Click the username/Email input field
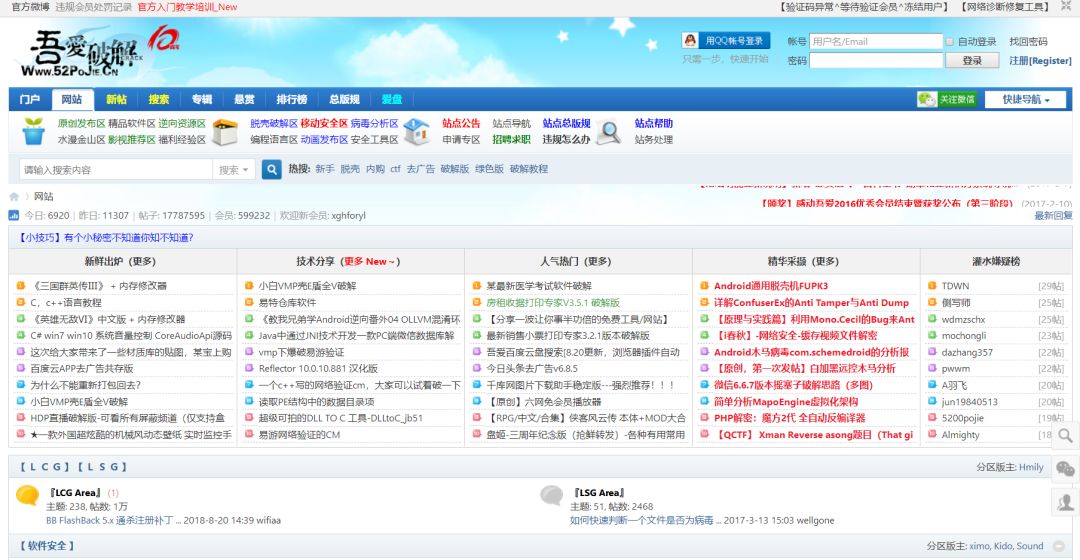 click(875, 41)
